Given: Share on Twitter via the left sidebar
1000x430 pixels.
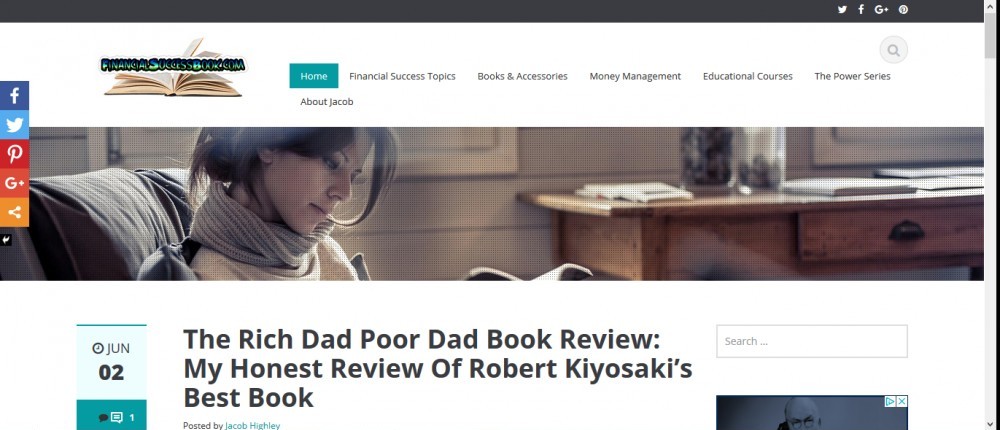Looking at the screenshot, I should tap(14, 124).
